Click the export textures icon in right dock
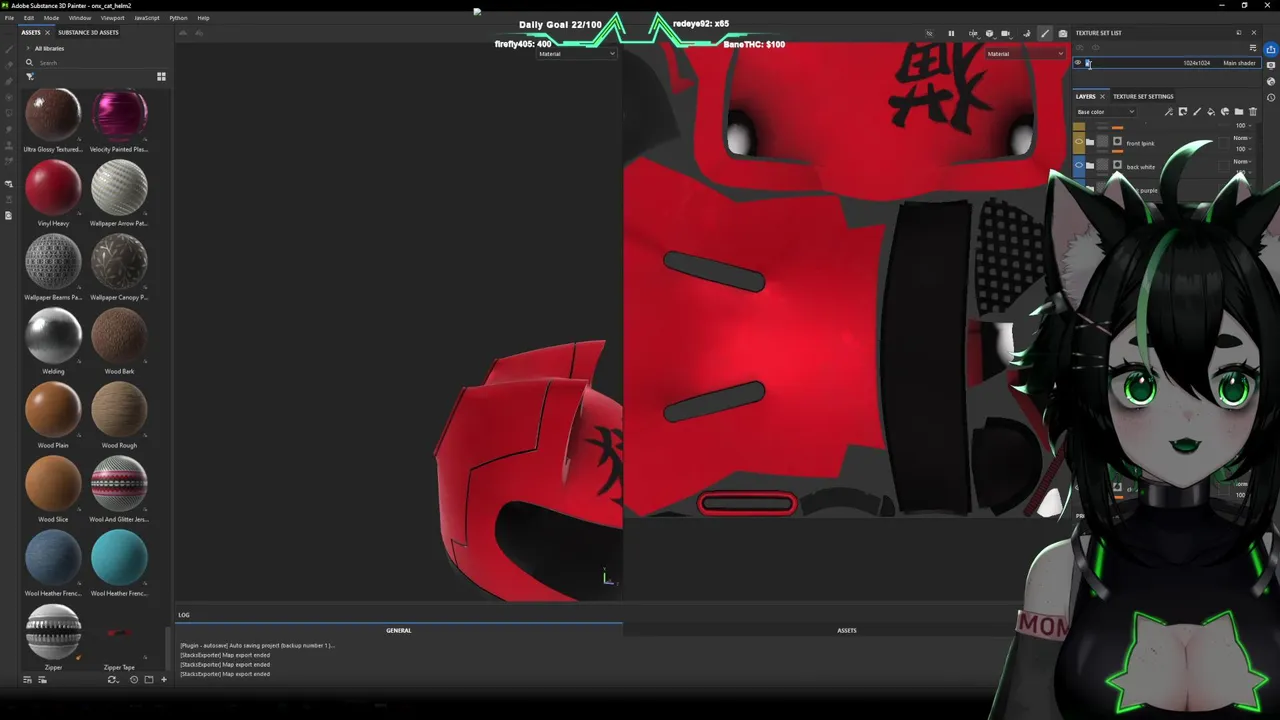 1271,49
